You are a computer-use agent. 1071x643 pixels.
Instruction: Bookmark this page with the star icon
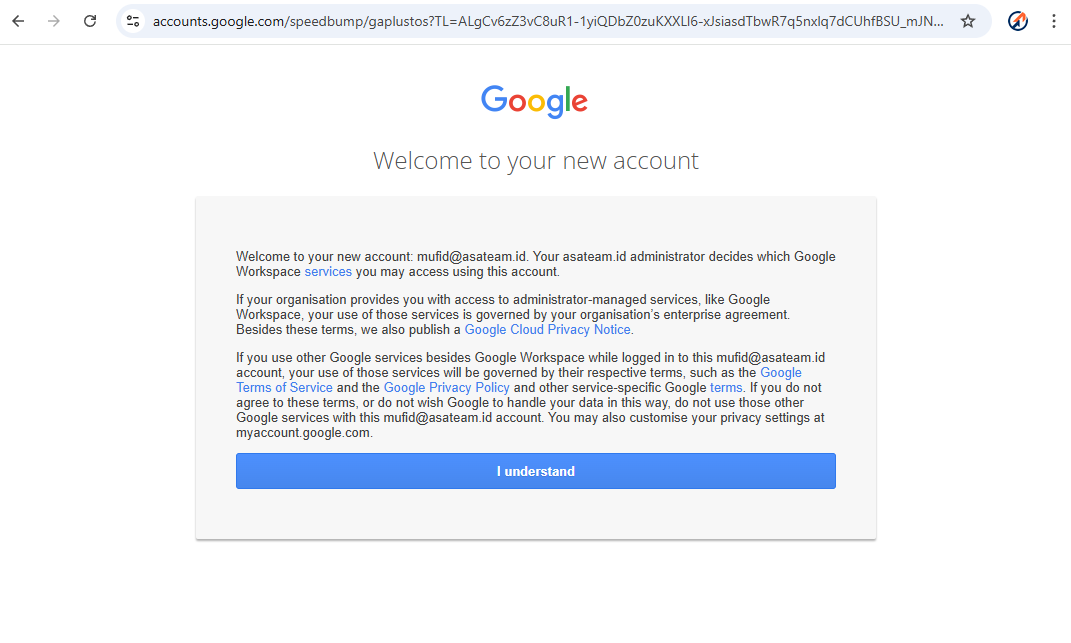[968, 21]
